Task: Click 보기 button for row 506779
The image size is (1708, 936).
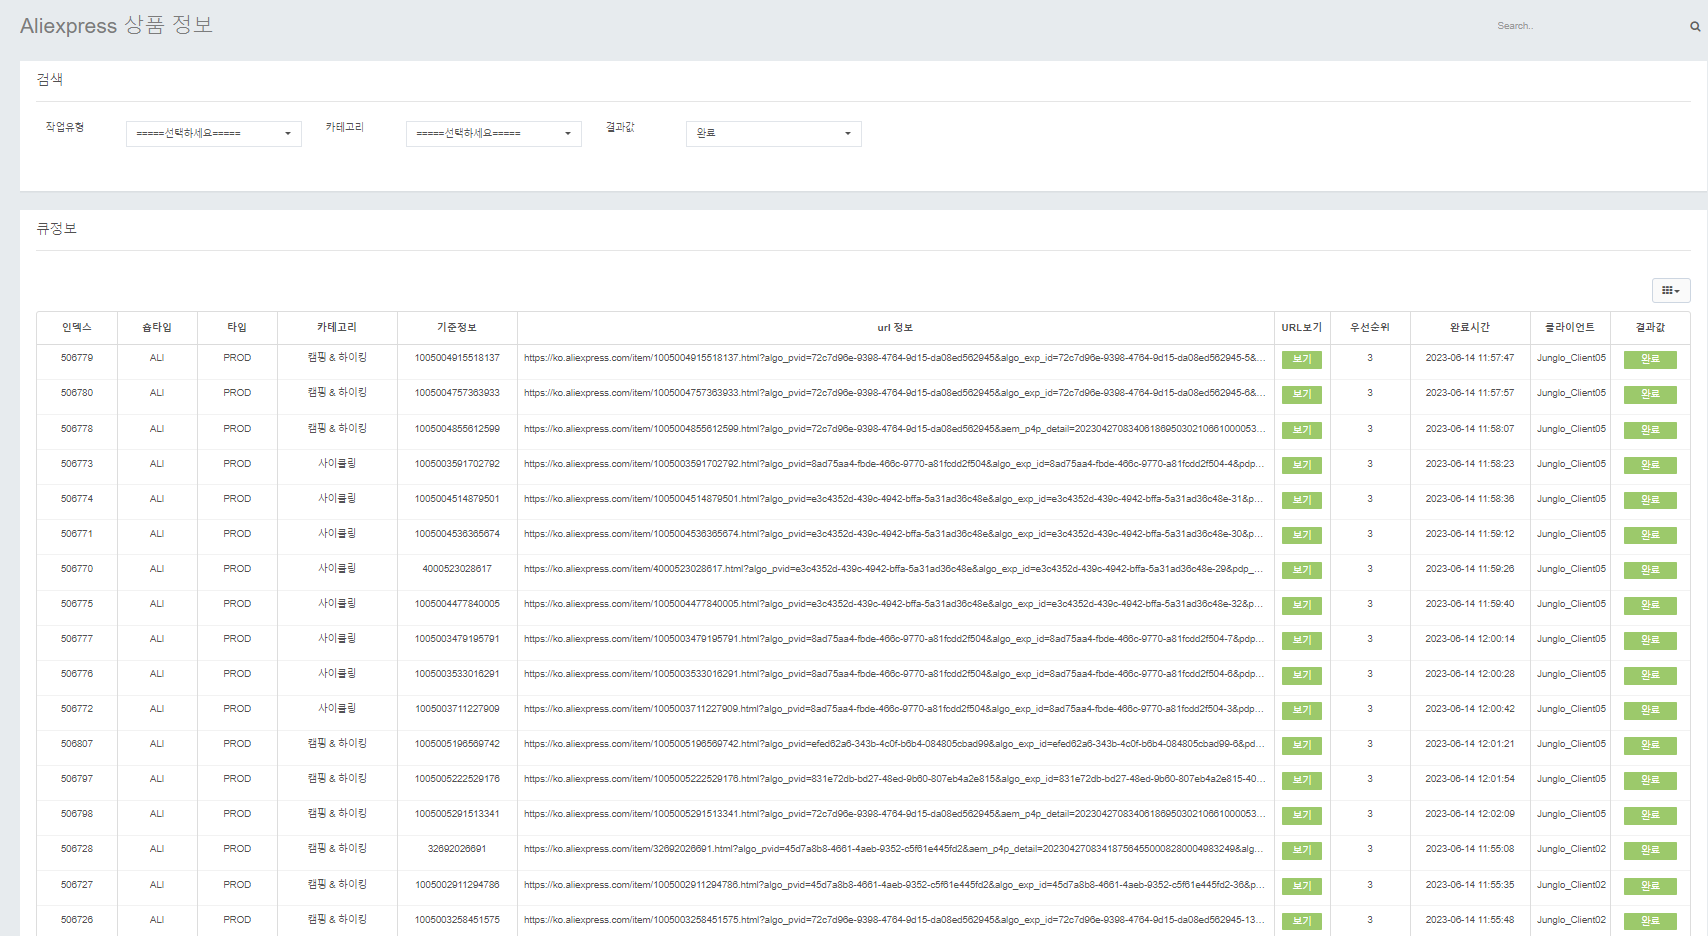Action: 1301,359
